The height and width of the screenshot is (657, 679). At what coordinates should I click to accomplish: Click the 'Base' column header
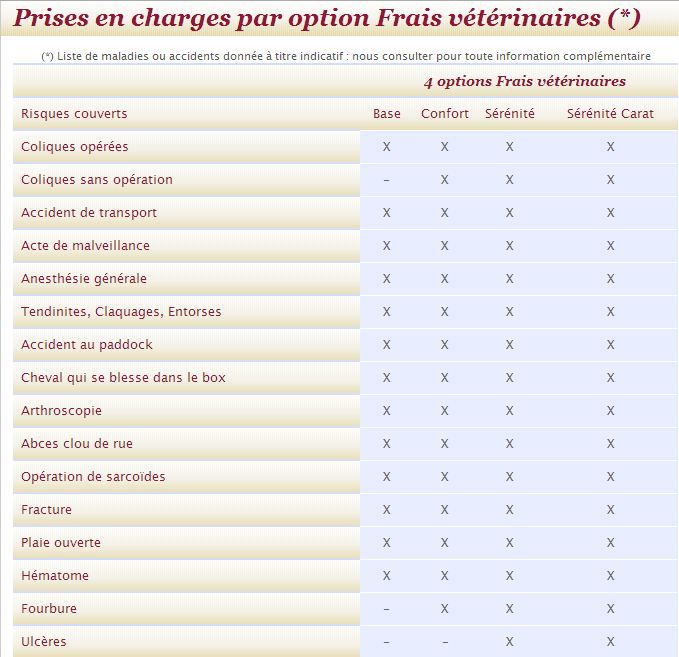387,114
